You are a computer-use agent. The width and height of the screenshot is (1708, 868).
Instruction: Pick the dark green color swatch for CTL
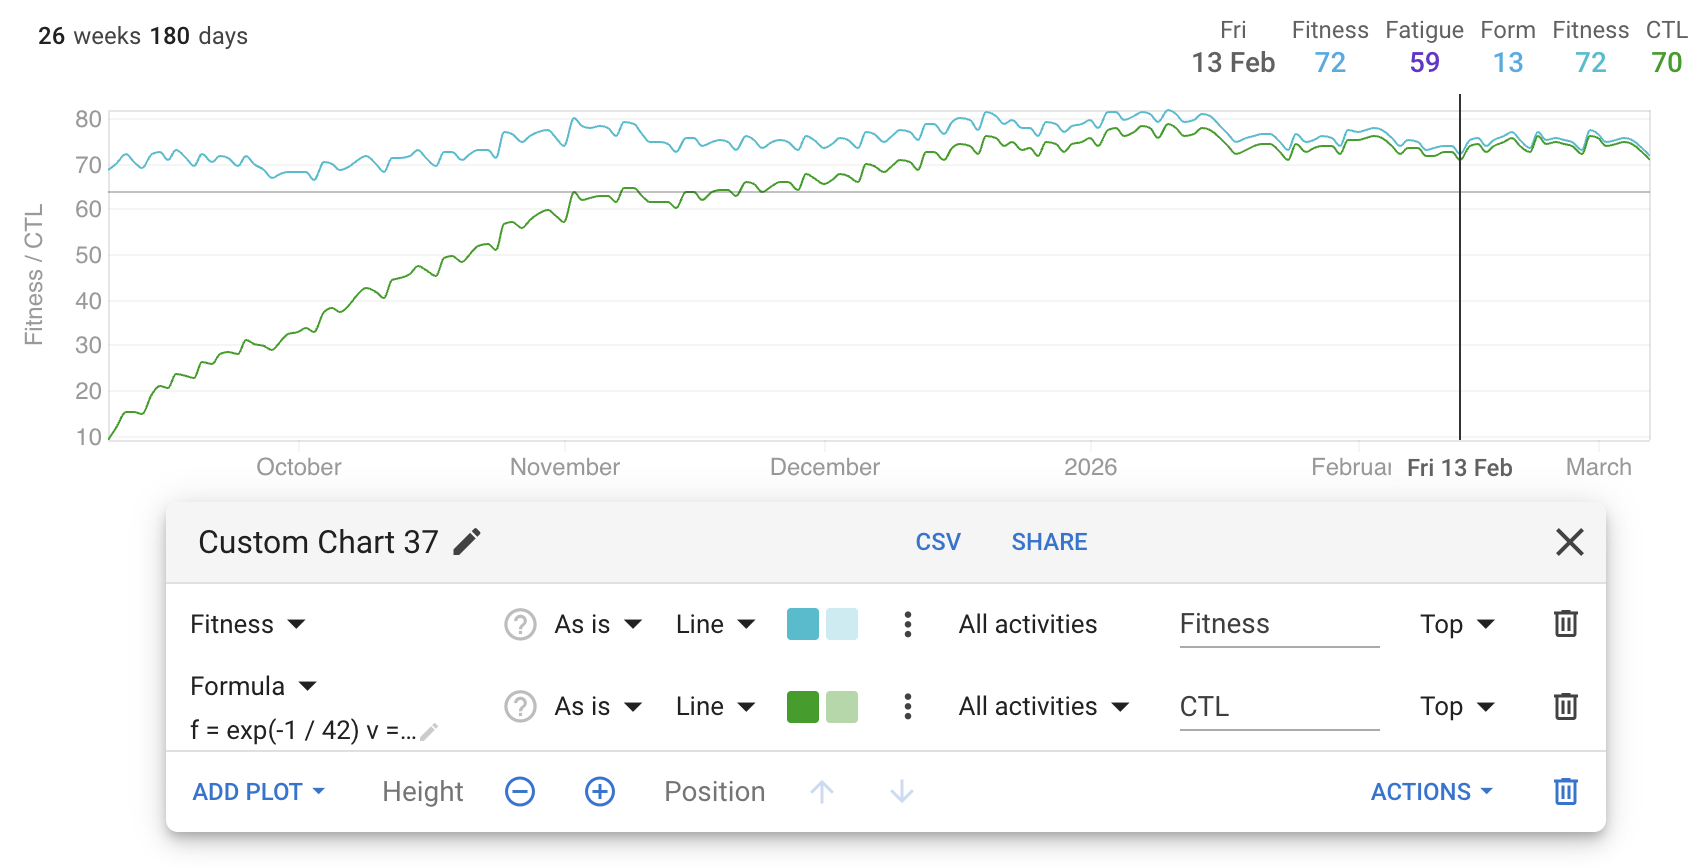click(x=803, y=707)
